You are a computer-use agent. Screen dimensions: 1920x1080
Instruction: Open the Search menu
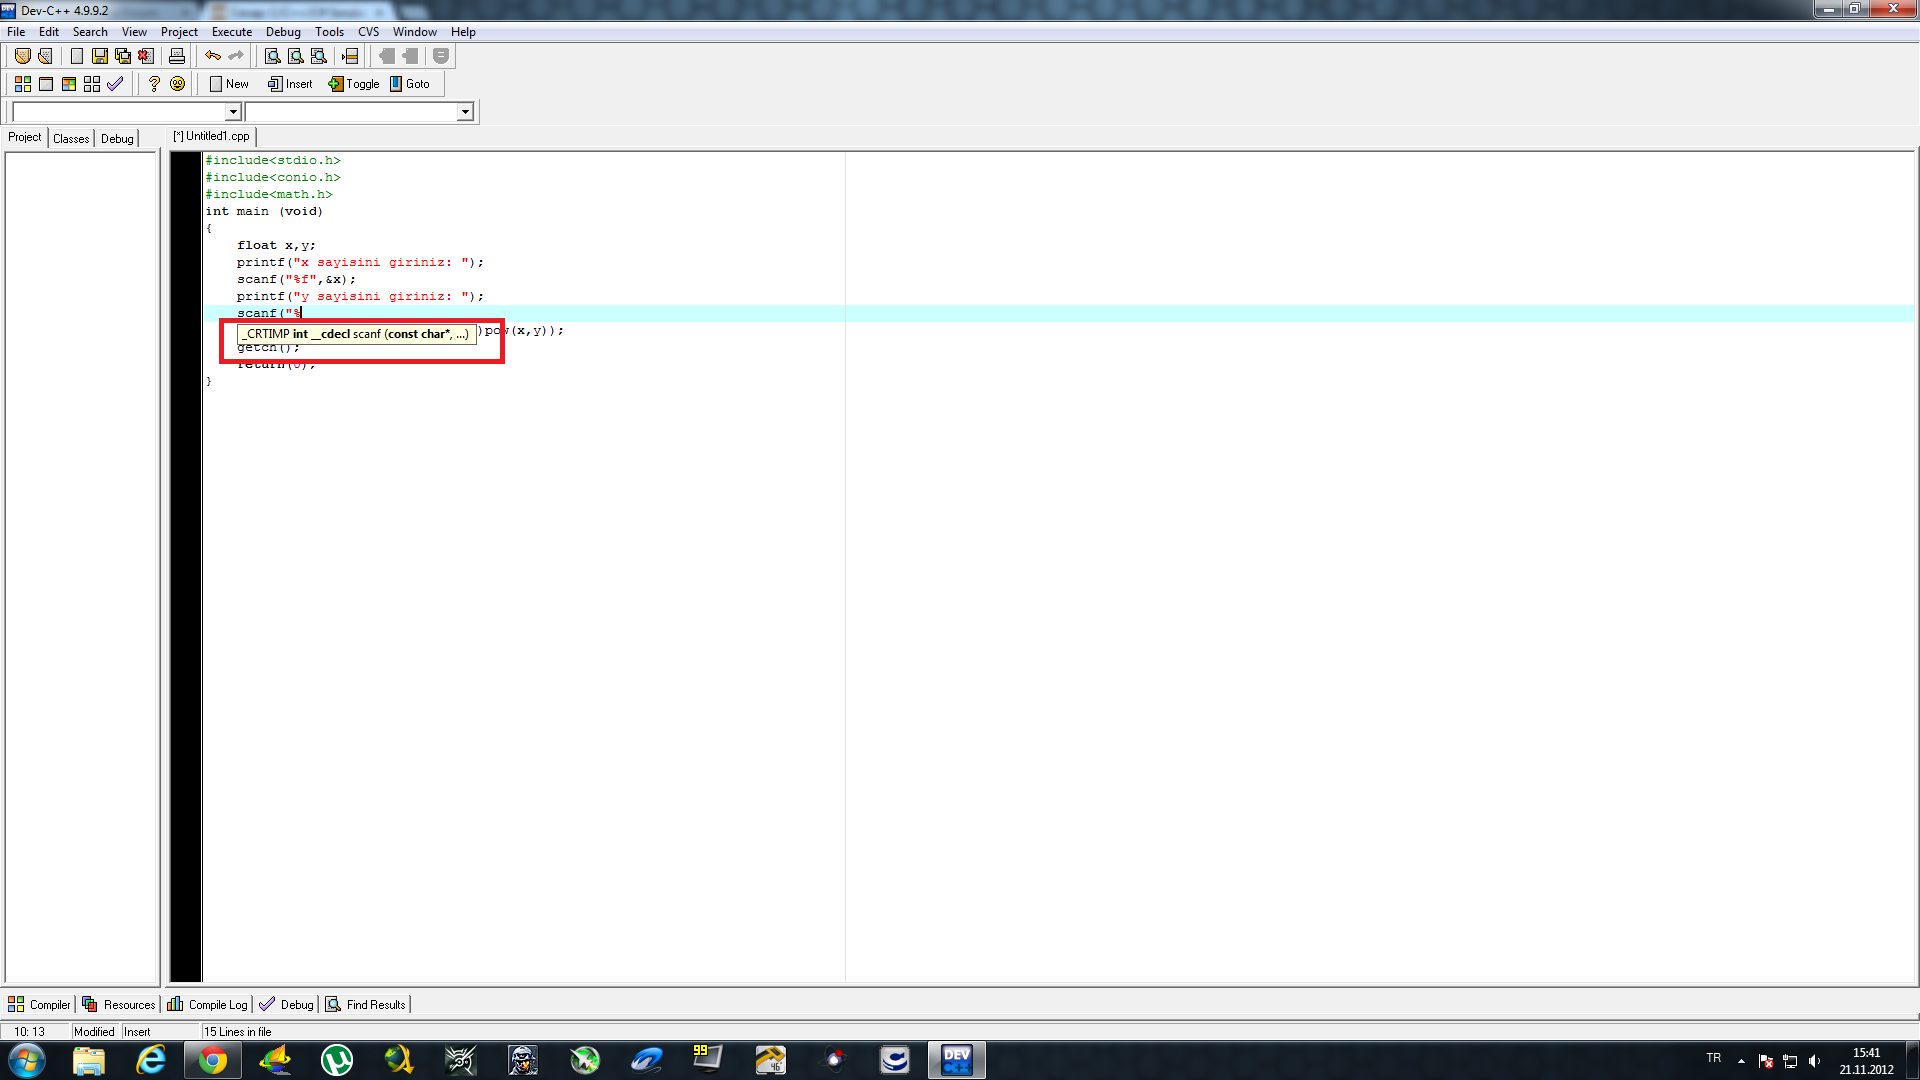point(90,32)
